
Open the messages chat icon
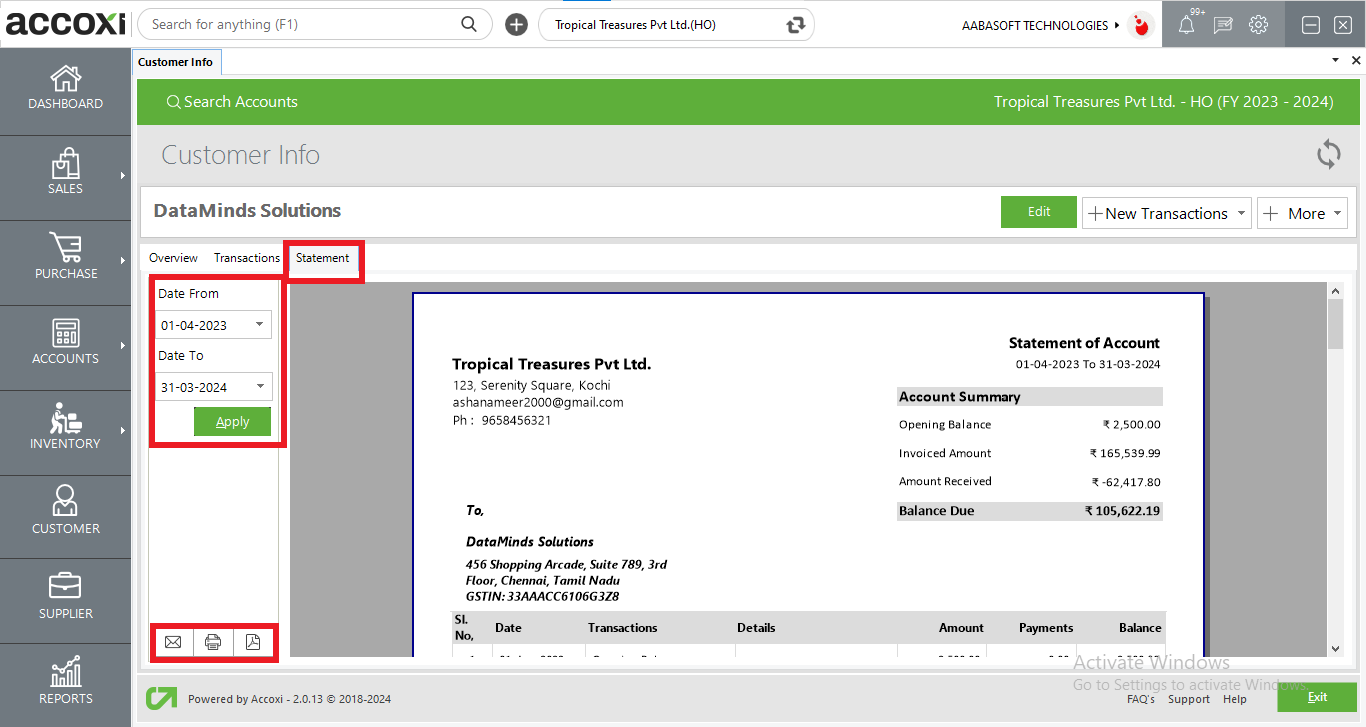1222,26
